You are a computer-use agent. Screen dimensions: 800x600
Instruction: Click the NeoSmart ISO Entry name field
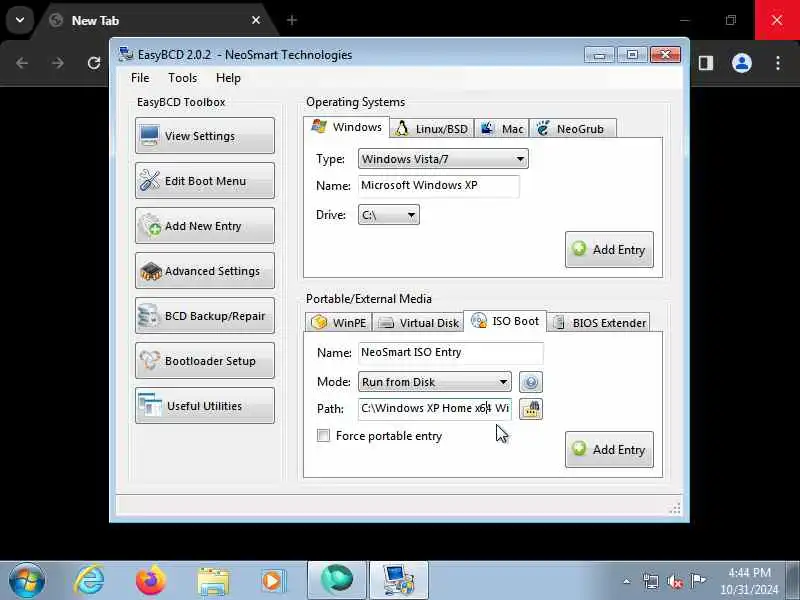coord(451,353)
